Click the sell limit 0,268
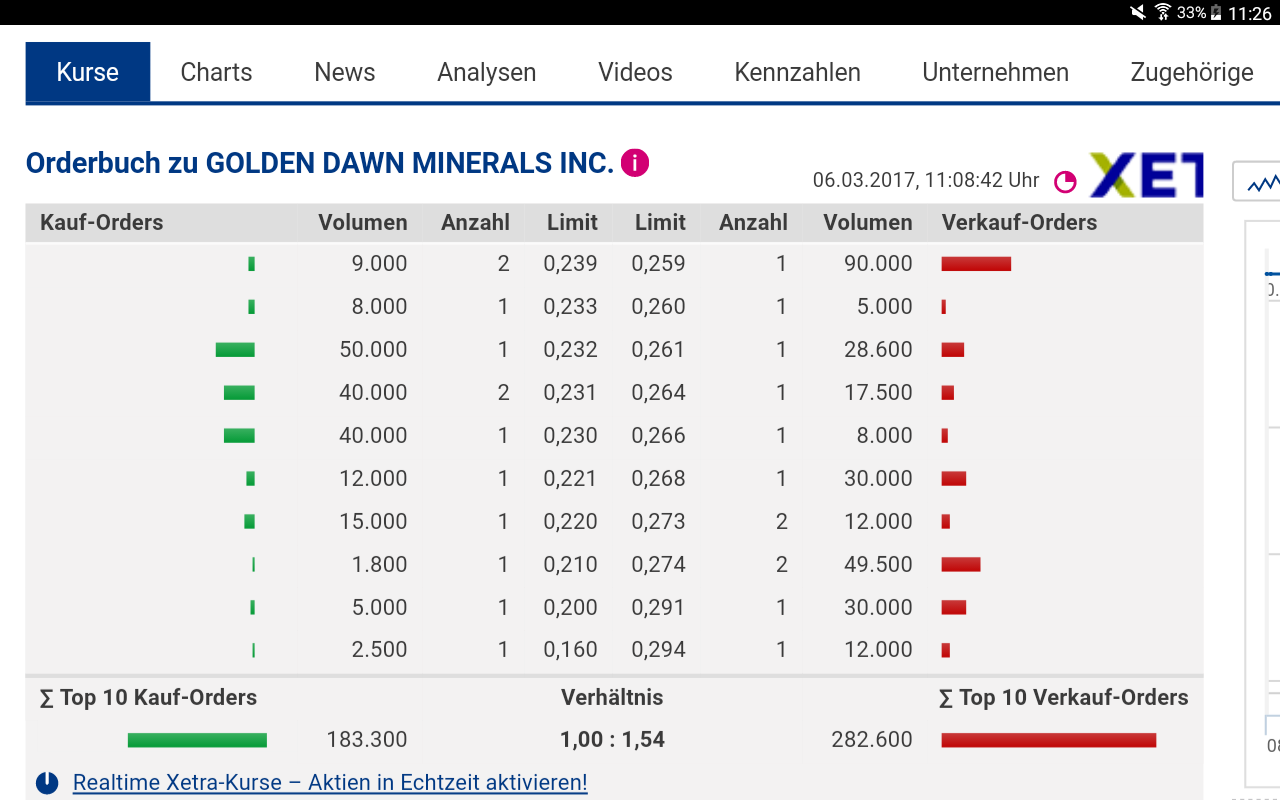Screen dimensions: 1280x800 [x=659, y=479]
